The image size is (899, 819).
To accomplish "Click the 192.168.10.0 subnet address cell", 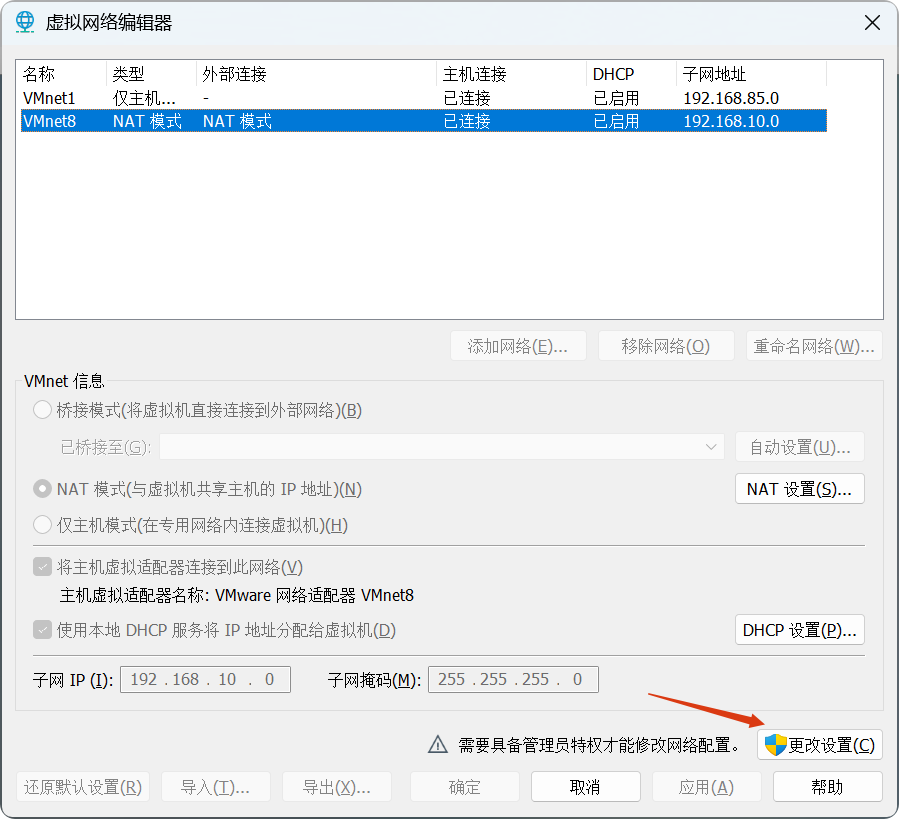I will tap(731, 121).
